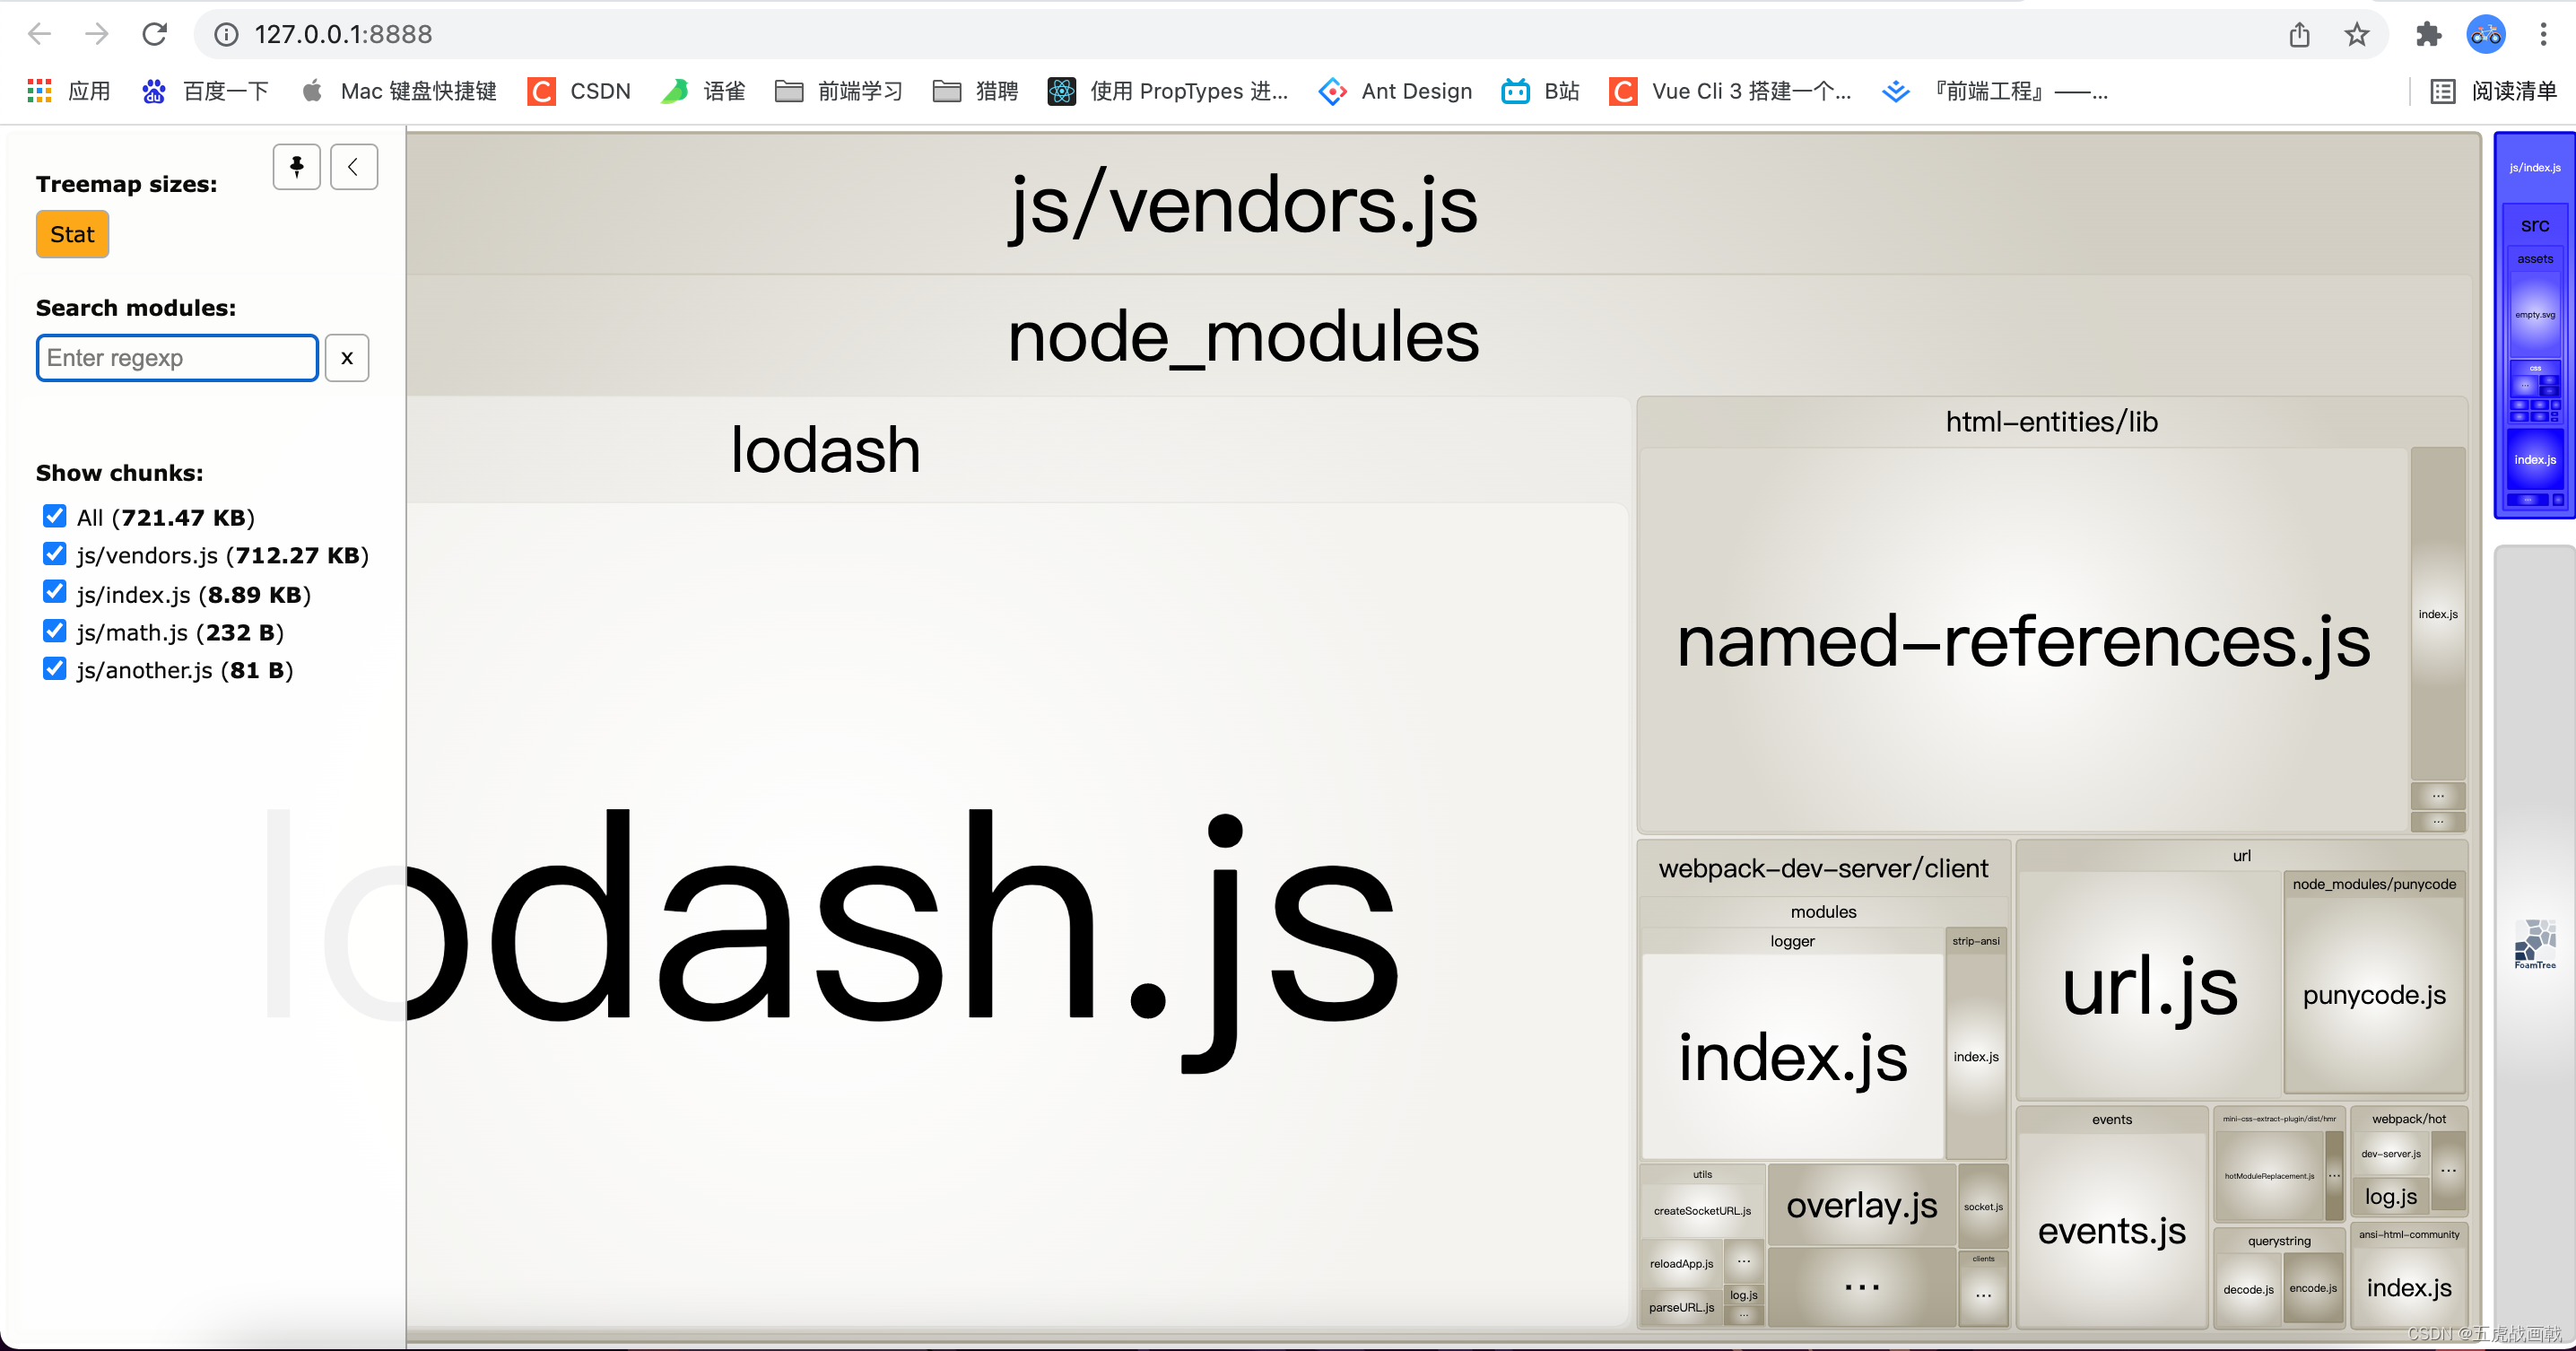Image resolution: width=2576 pixels, height=1351 pixels.
Task: Reload the page with the refresh icon
Action: tap(154, 34)
